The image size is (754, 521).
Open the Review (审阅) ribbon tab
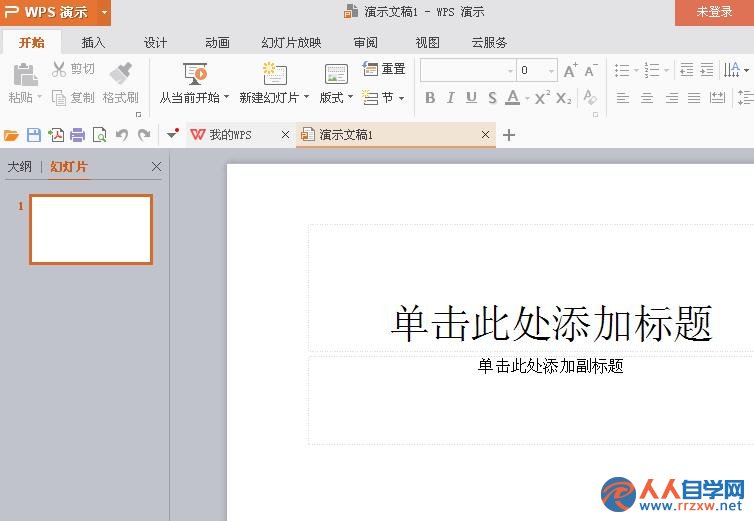(365, 42)
